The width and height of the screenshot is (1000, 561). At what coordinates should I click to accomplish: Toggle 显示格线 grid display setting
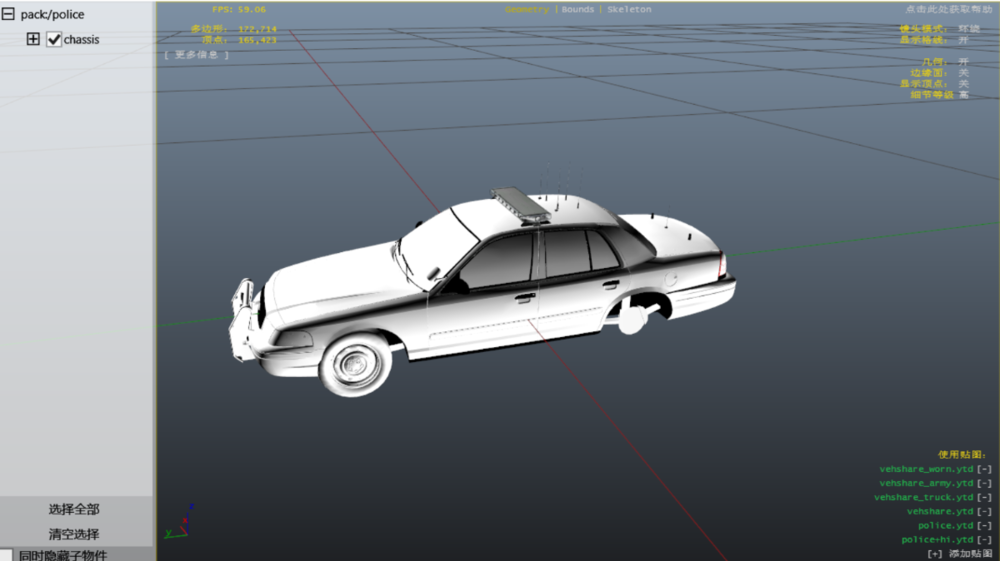(963, 40)
